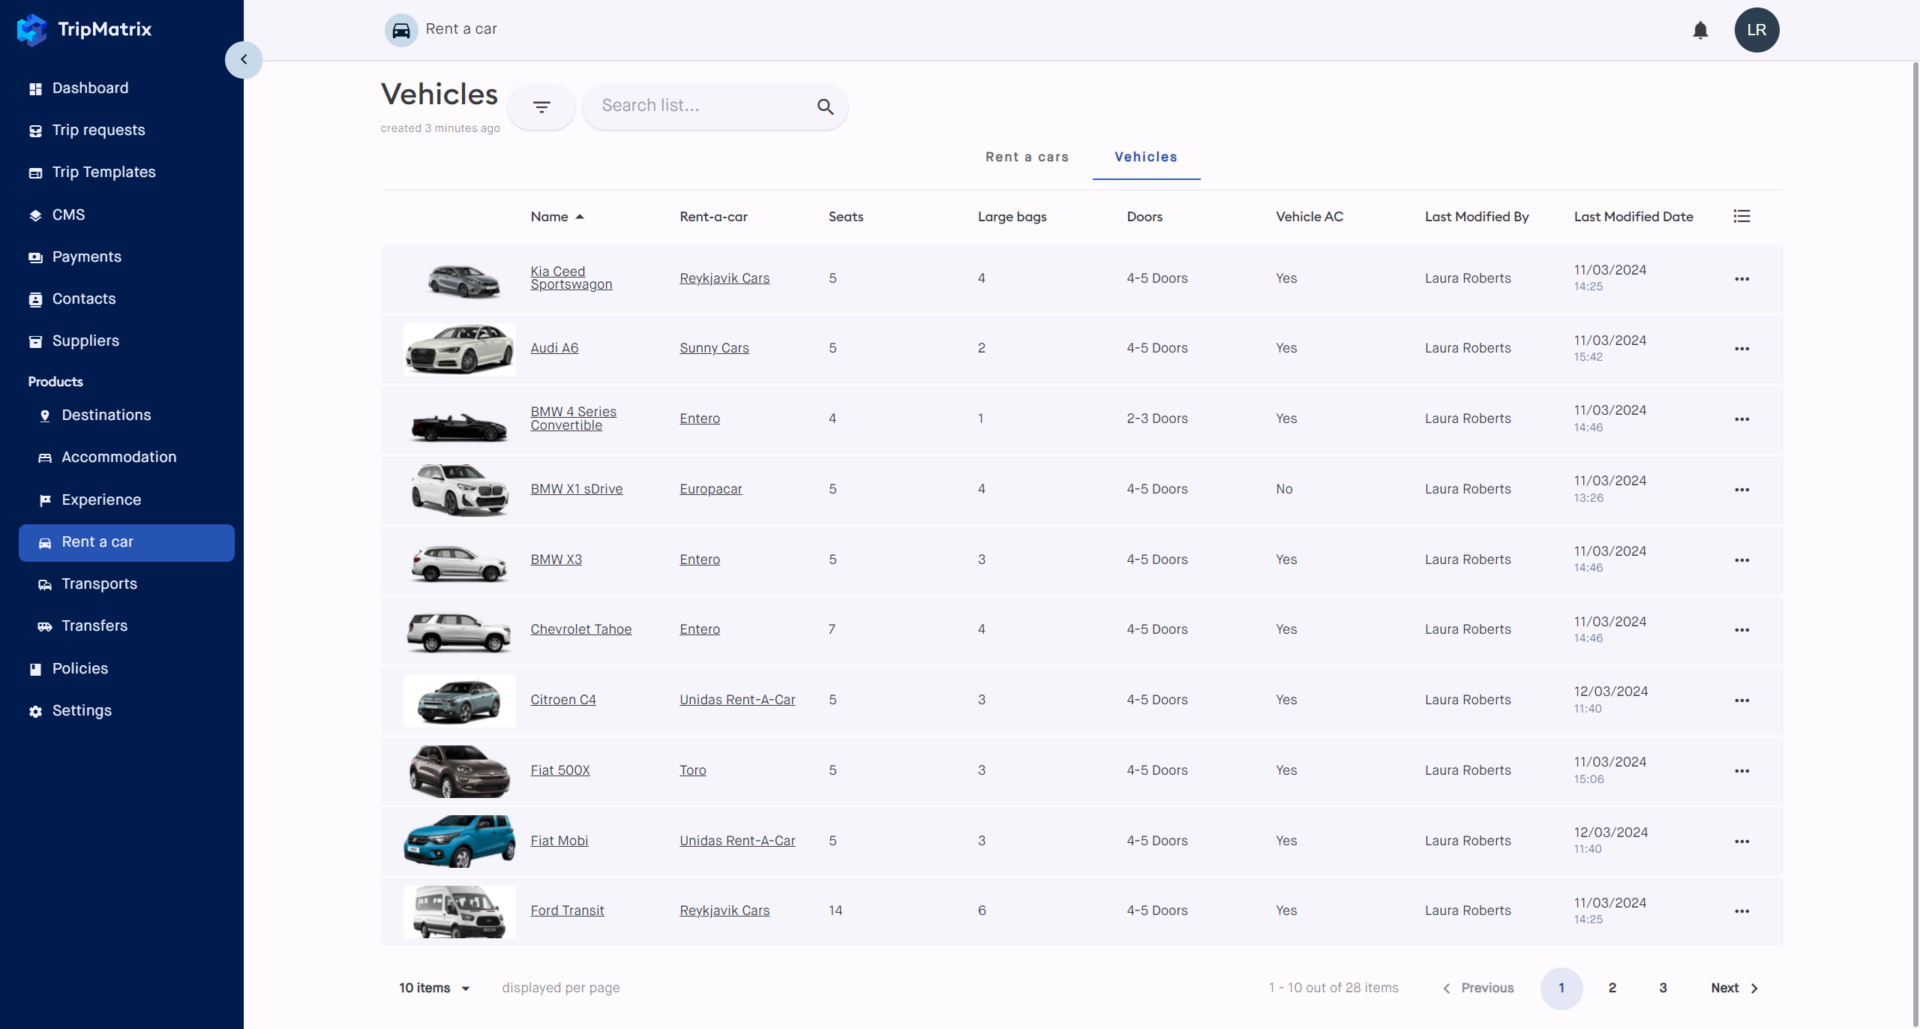Expand search with the magnifier in search bar

[x=824, y=106]
